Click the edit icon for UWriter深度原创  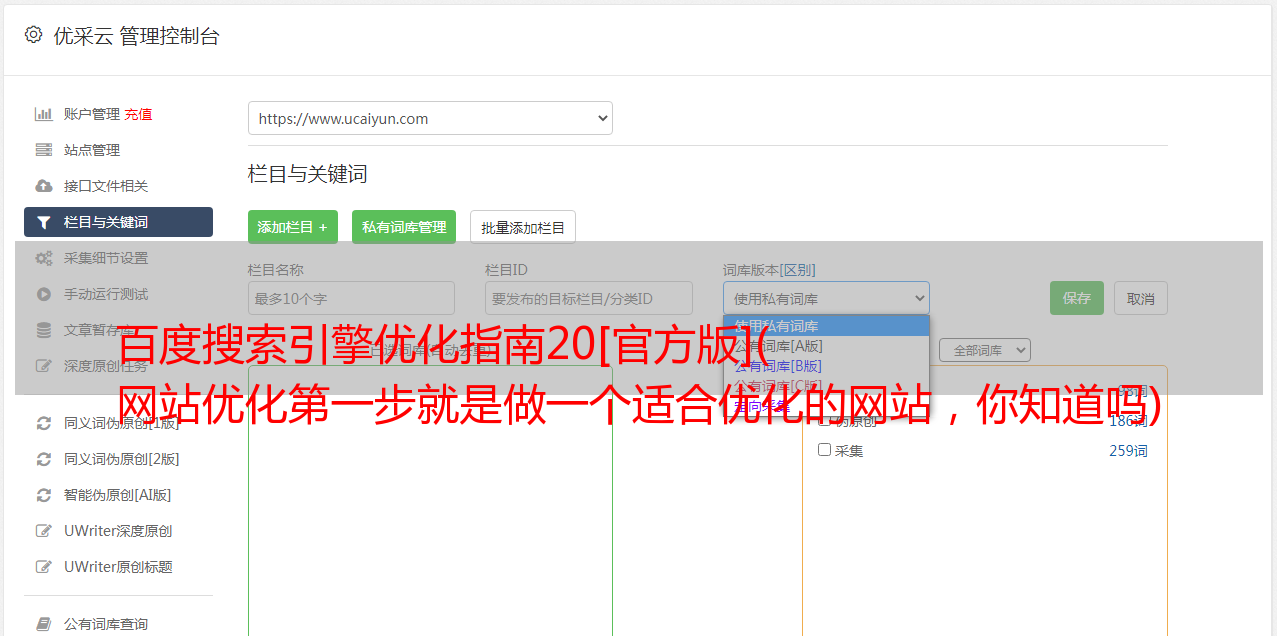(x=43, y=531)
